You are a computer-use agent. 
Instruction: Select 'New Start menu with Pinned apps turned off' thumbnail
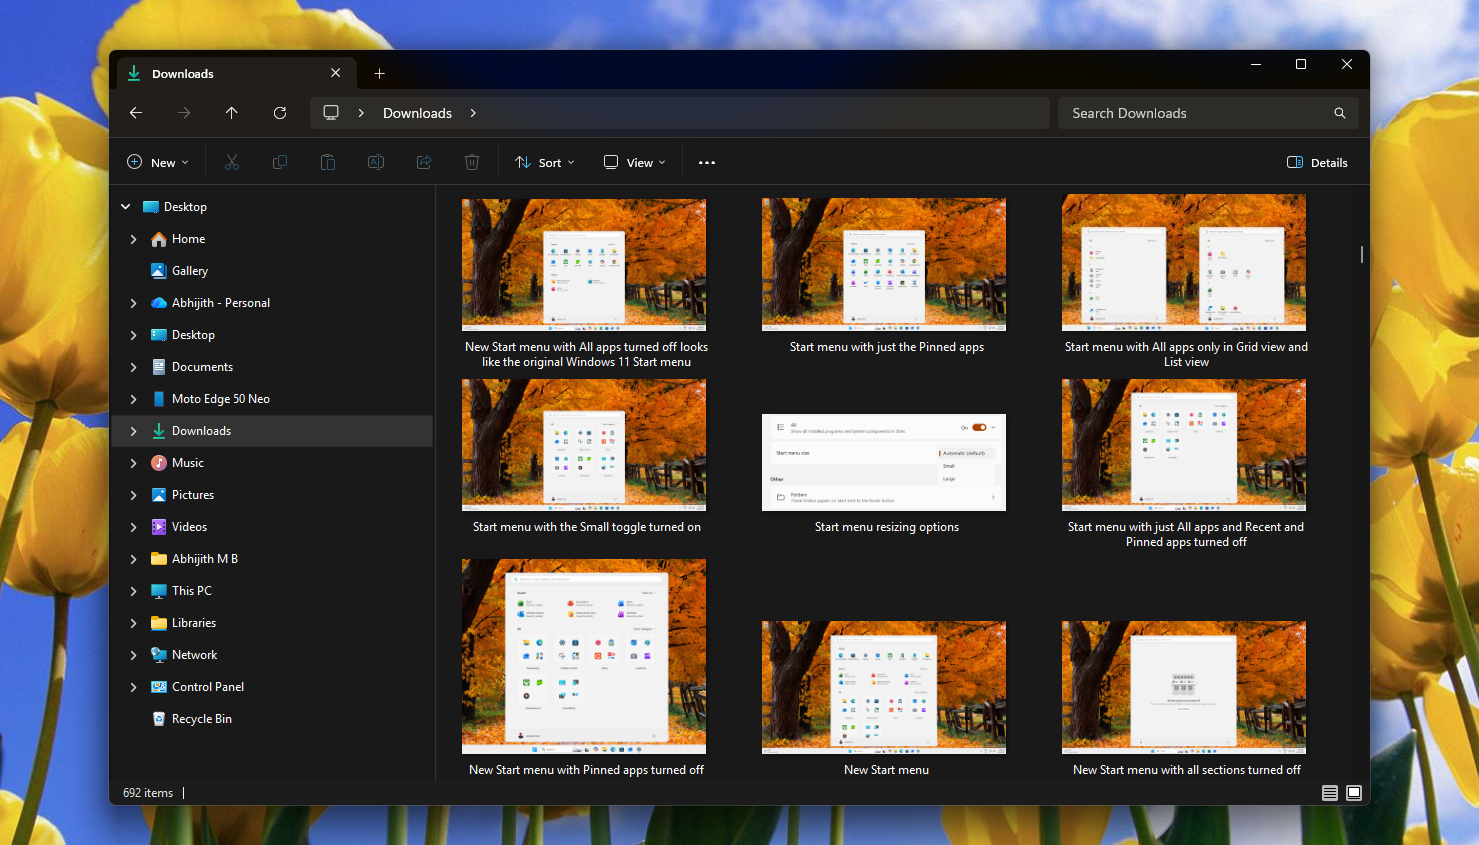[584, 656]
